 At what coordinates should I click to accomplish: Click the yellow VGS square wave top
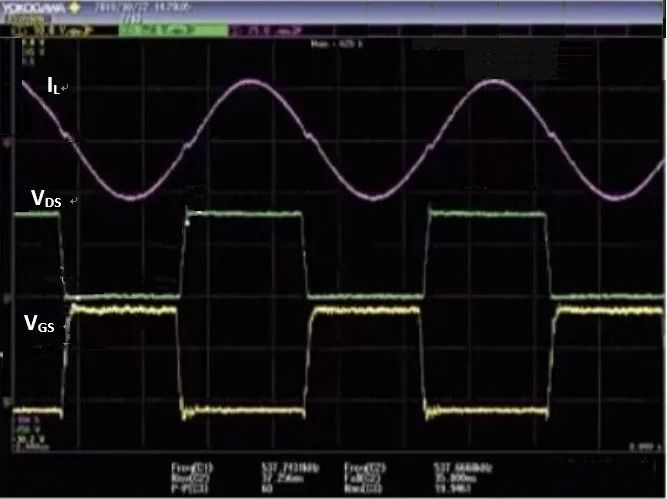pos(120,311)
